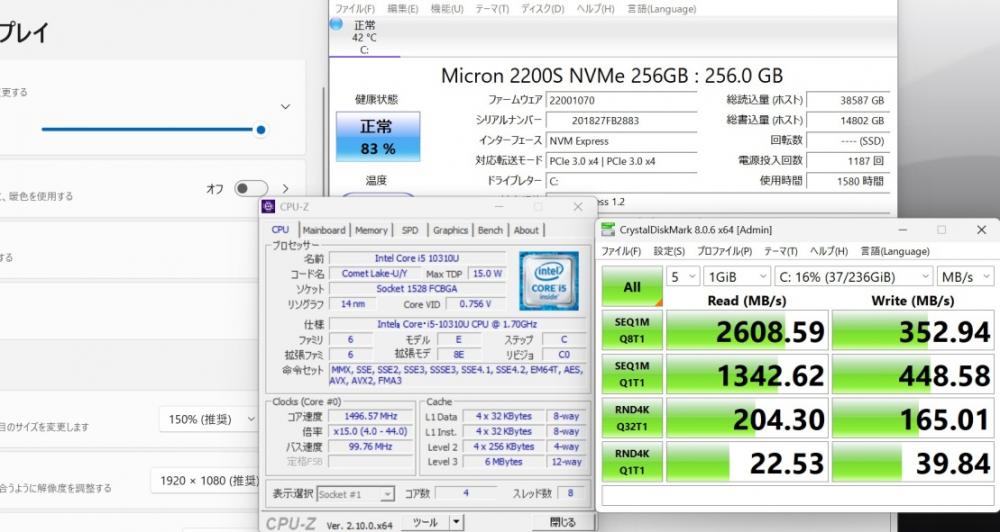Open the 1920 × 1080 resolution dropdown
The image size is (1000, 532).
(206, 480)
